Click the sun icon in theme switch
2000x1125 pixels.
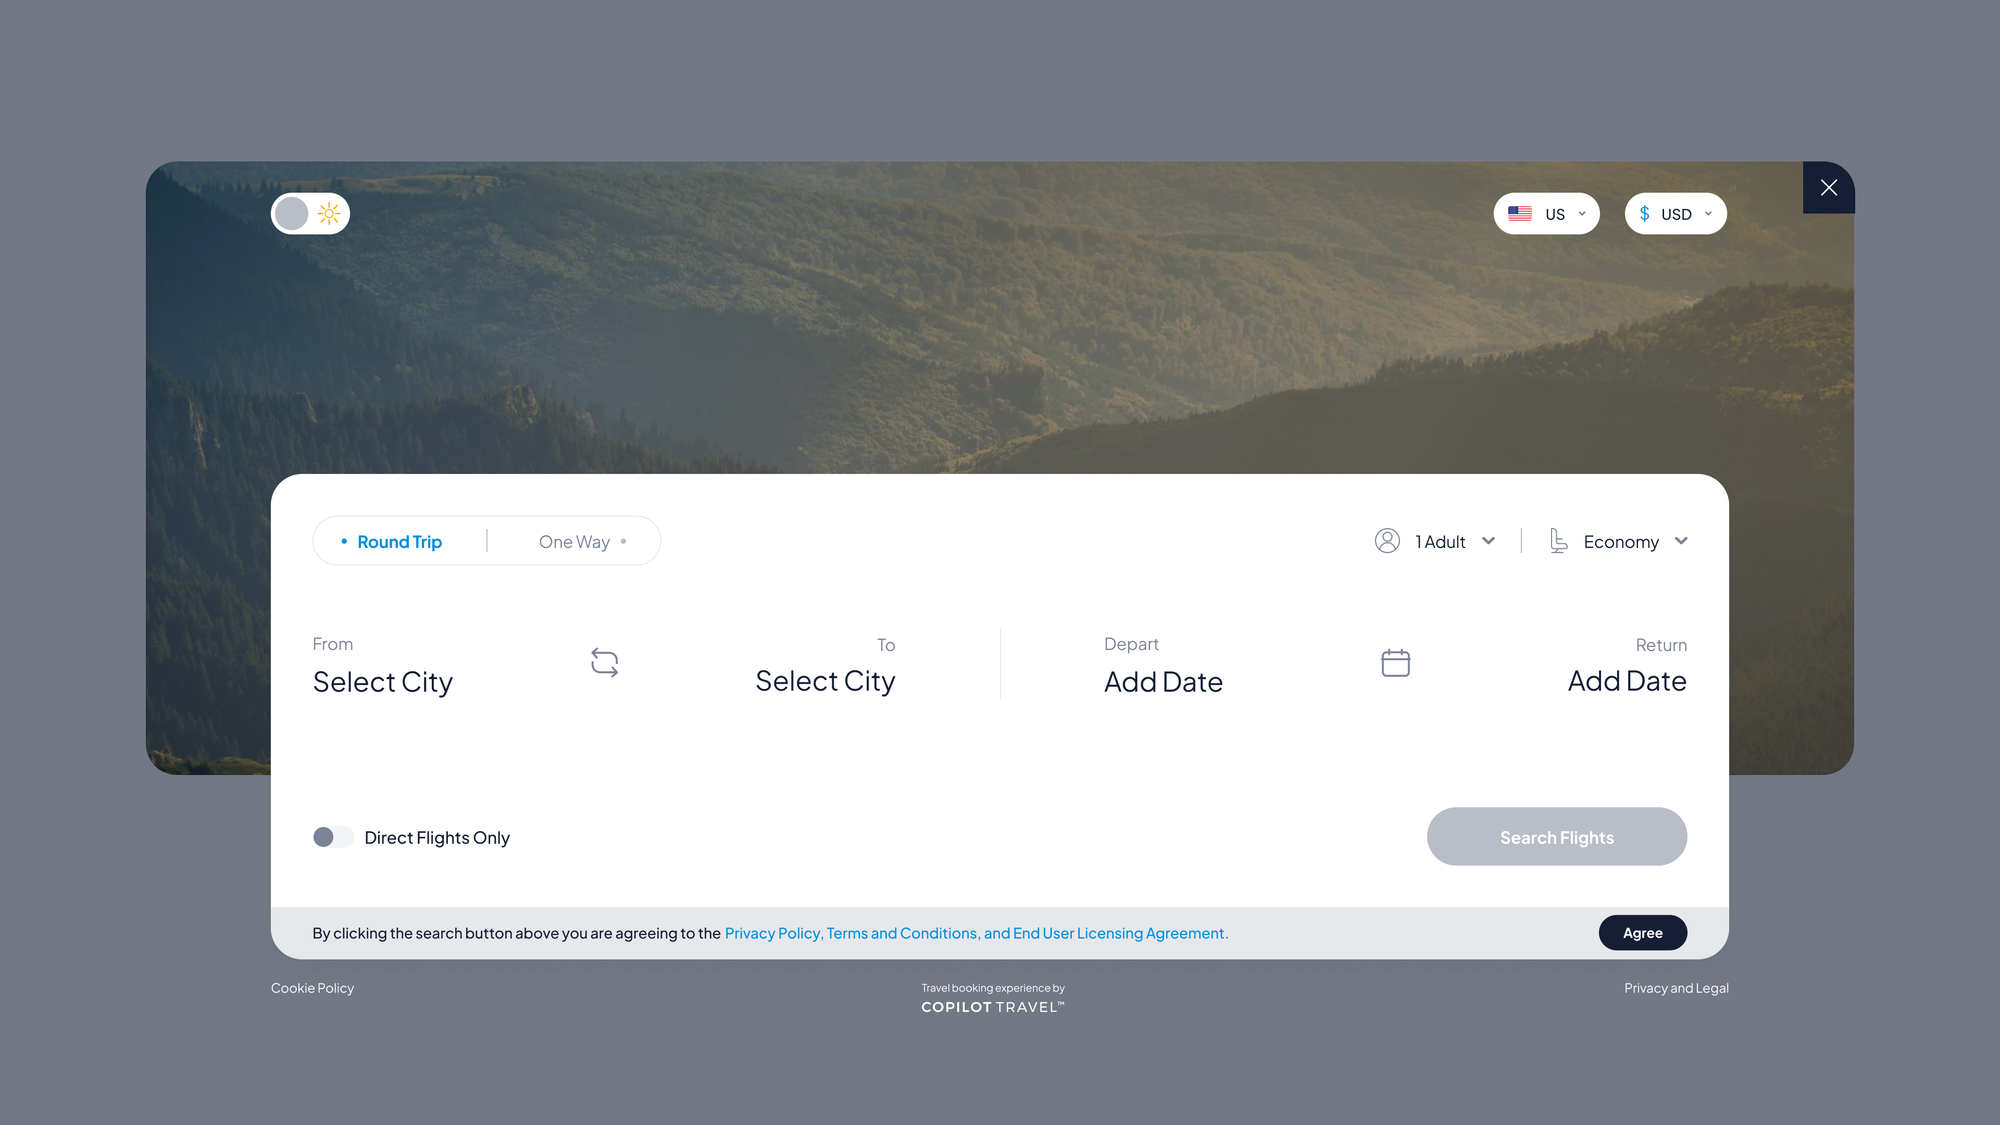point(329,213)
